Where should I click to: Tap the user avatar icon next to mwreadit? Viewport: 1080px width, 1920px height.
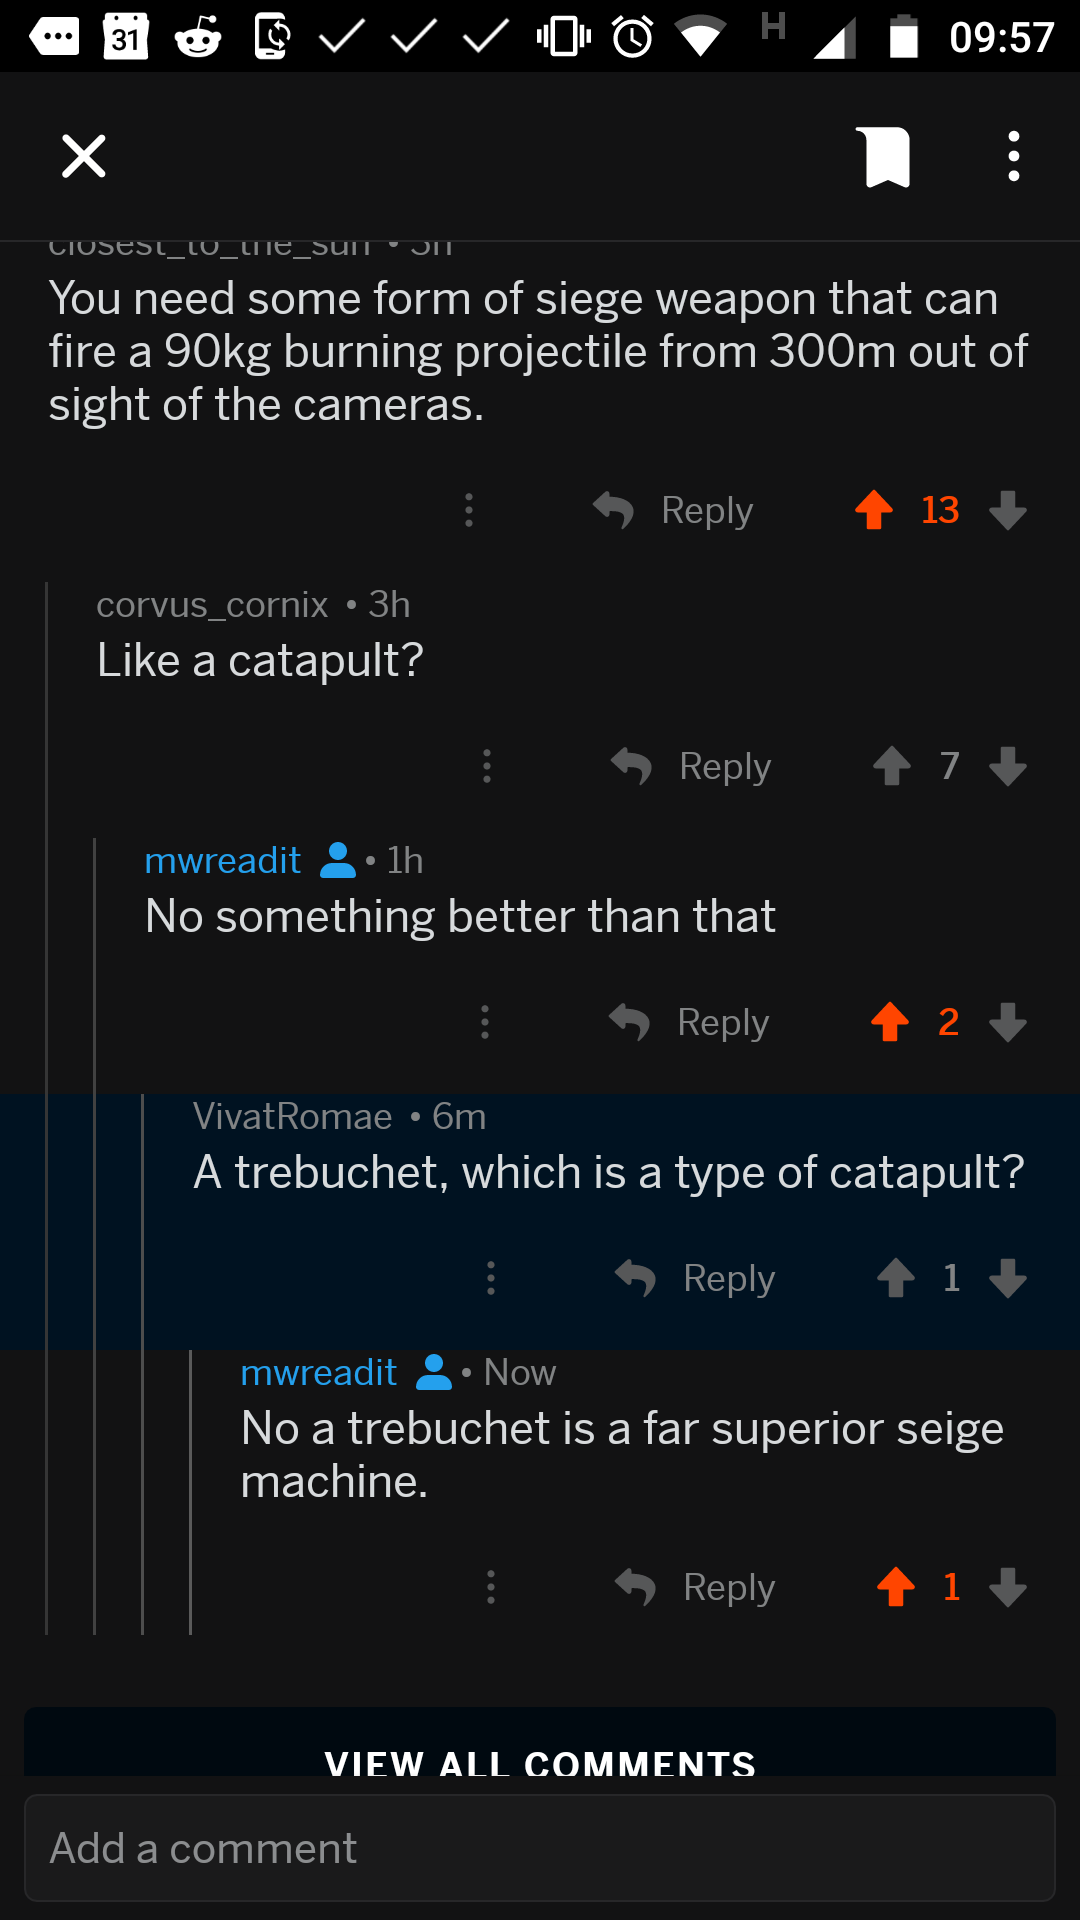click(337, 859)
